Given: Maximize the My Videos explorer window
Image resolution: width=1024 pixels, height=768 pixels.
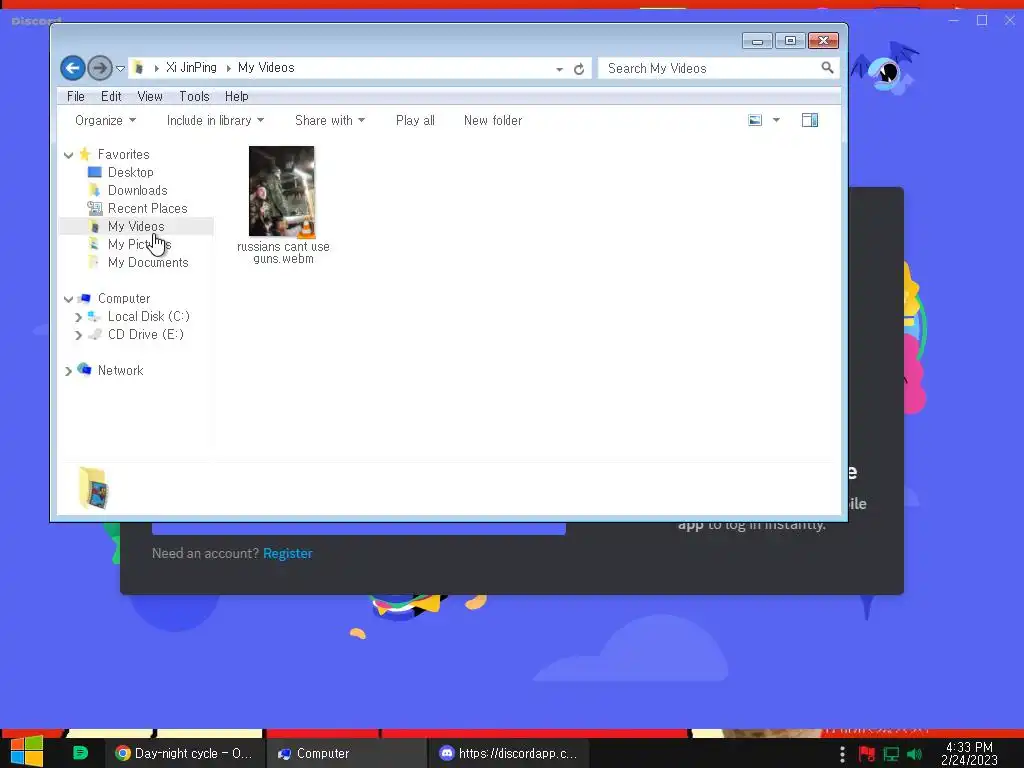Looking at the screenshot, I should point(790,41).
